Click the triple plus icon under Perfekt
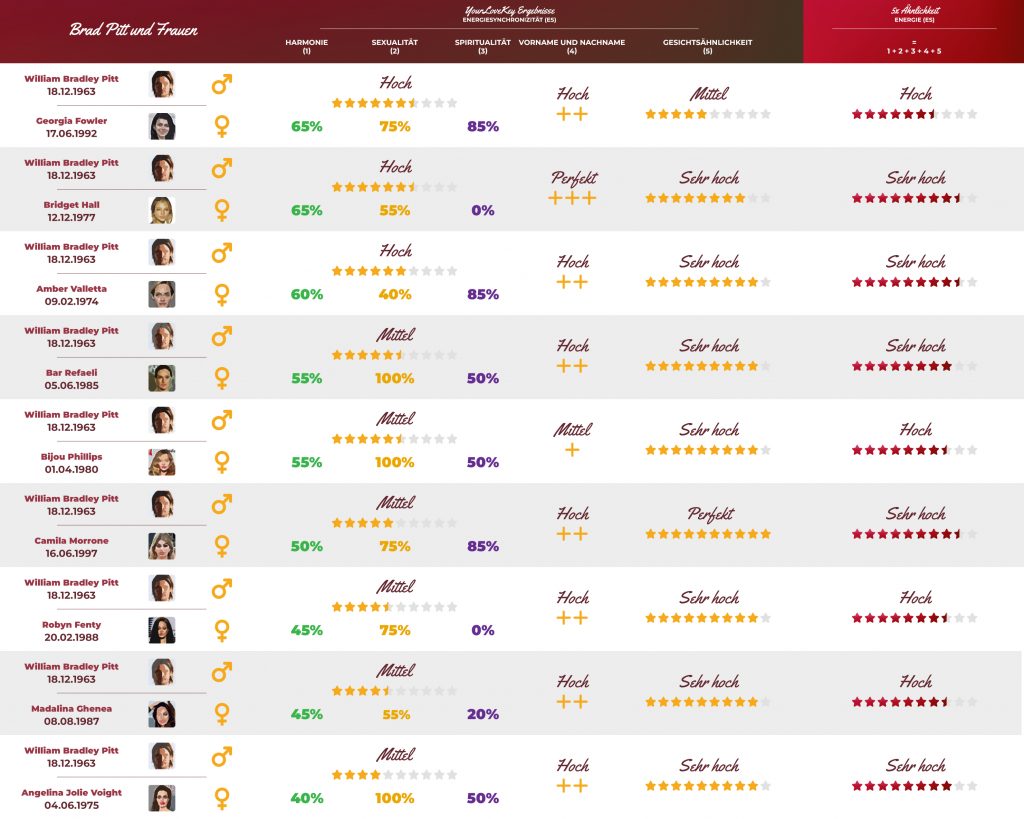 pyautogui.click(x=573, y=198)
